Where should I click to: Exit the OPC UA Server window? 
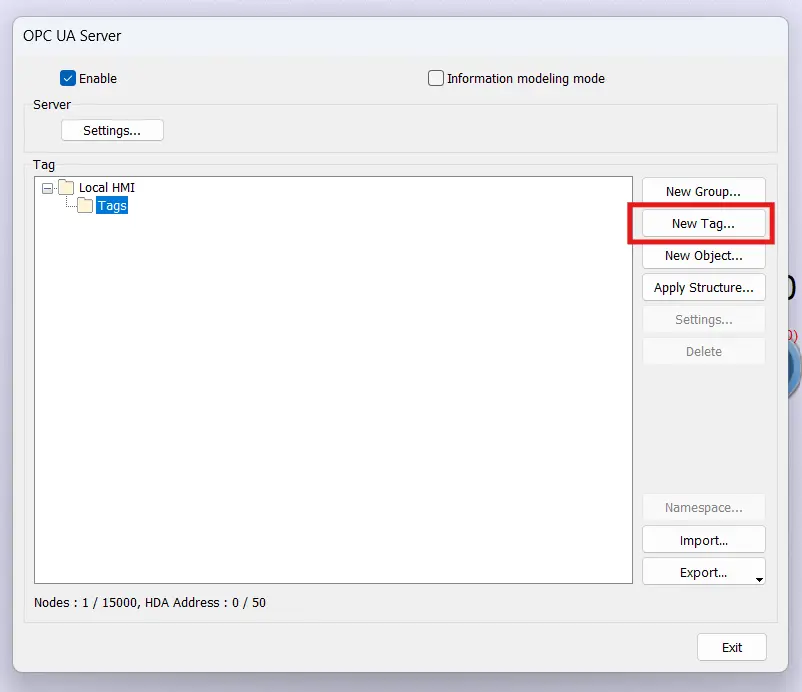pos(732,647)
